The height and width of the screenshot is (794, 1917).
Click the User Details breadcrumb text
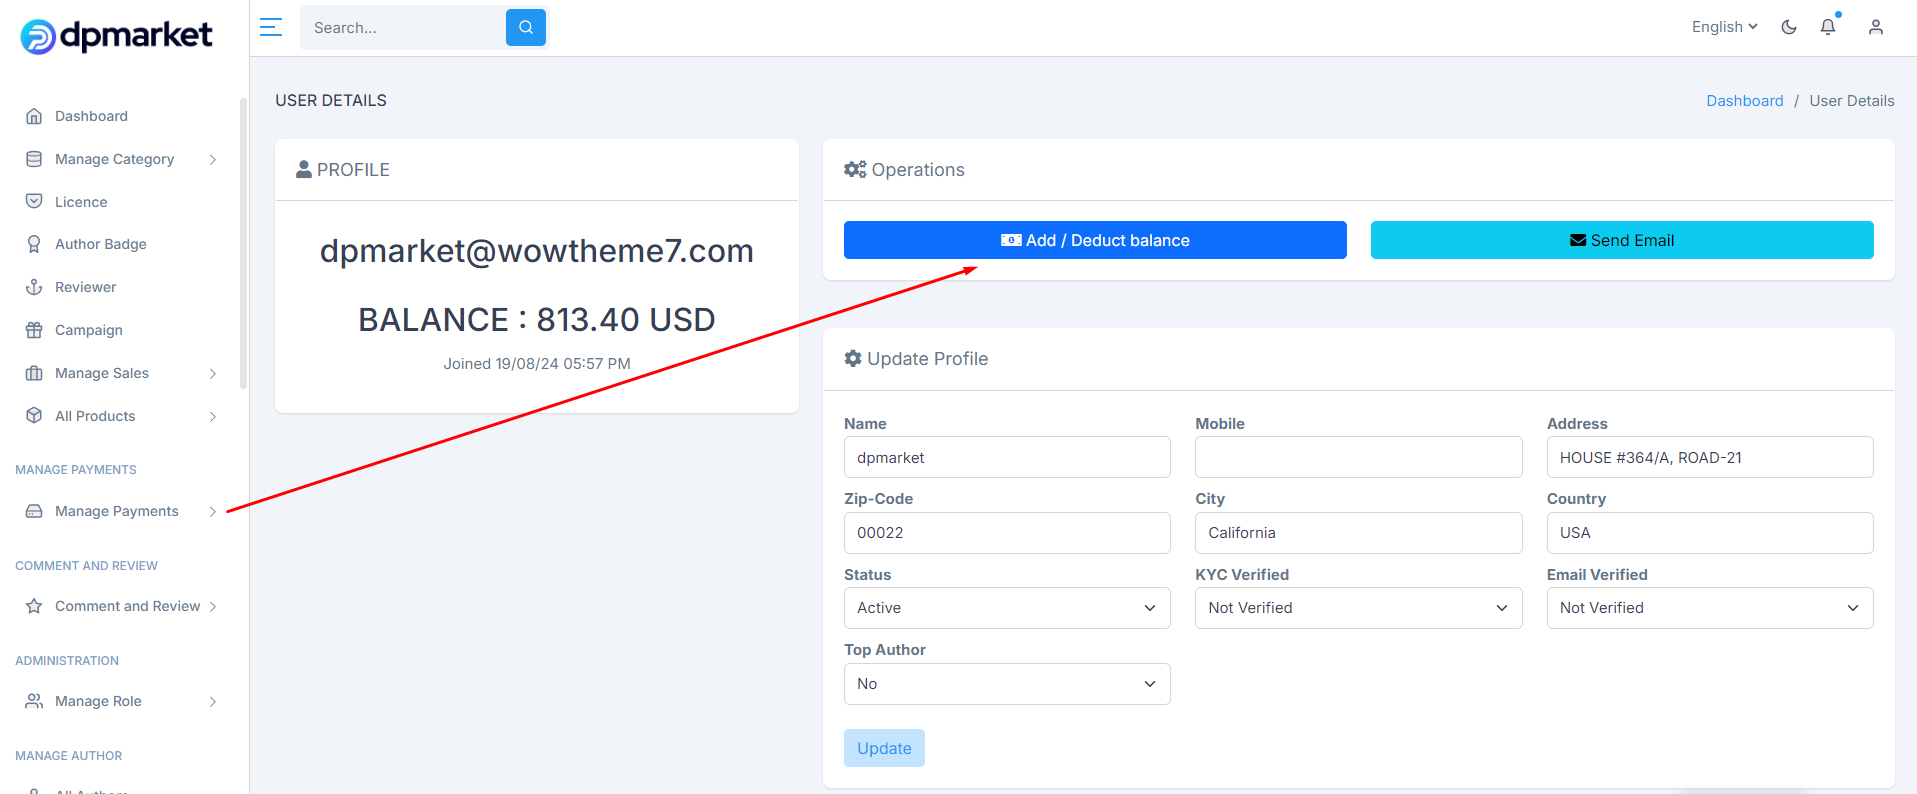click(1852, 101)
